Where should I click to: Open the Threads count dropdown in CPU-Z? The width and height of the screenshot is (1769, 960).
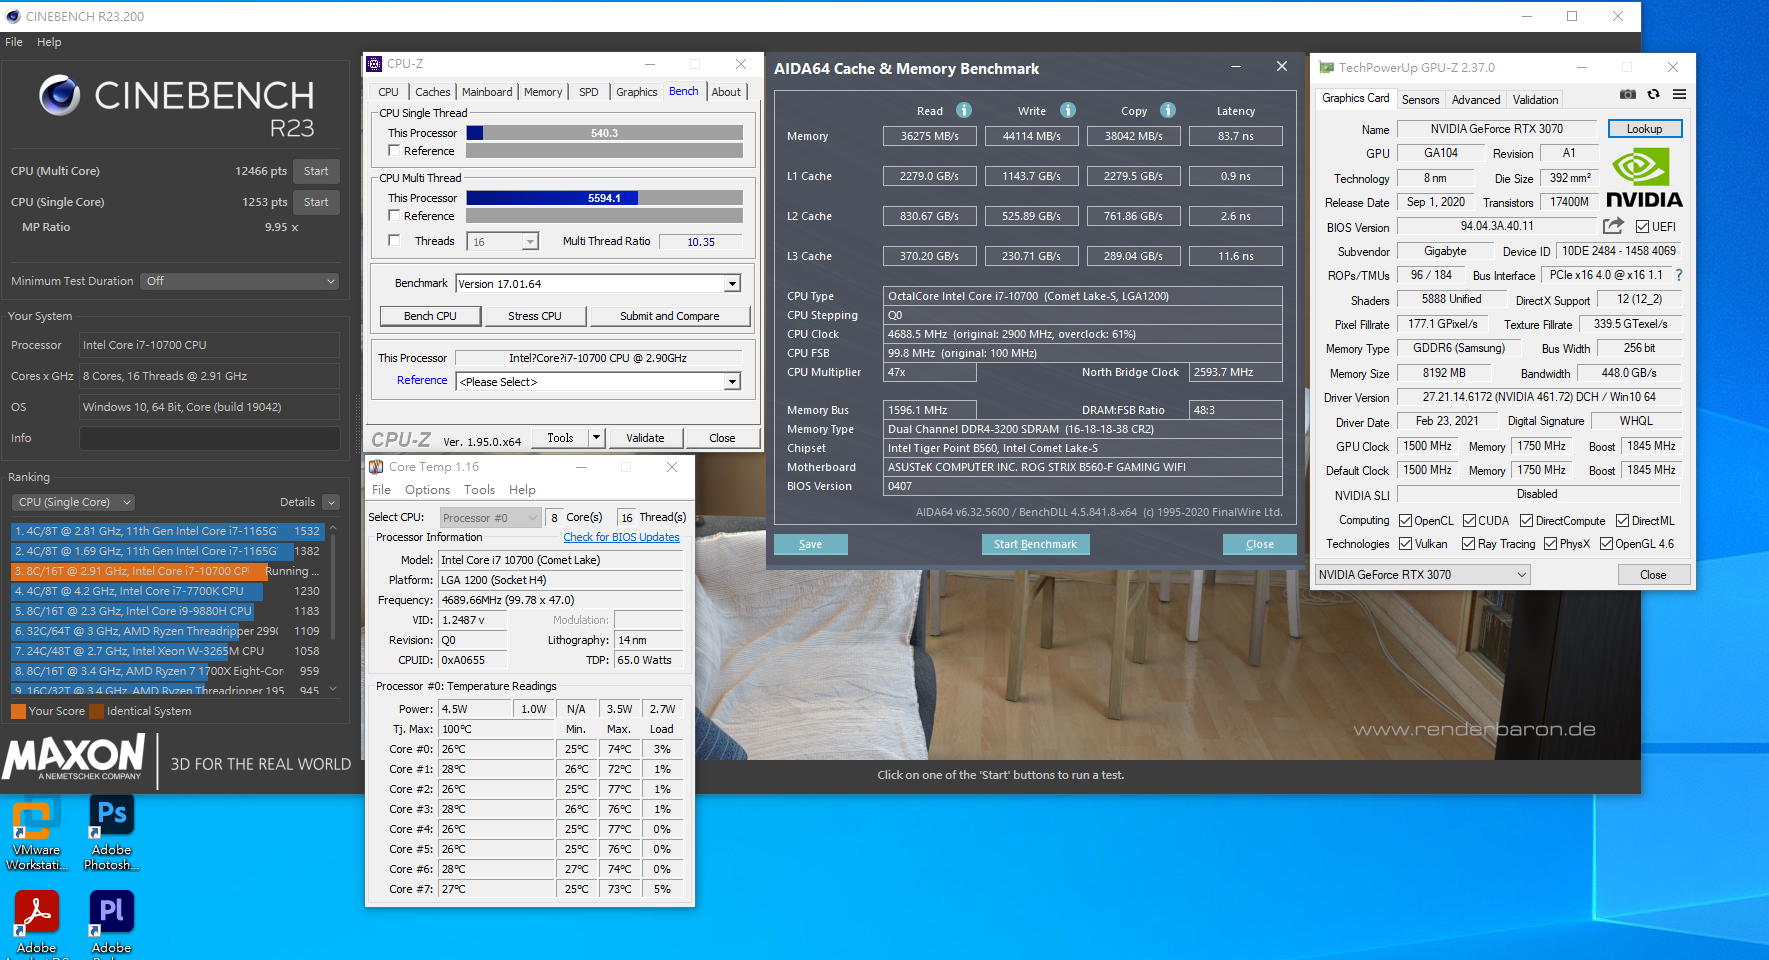tap(530, 242)
